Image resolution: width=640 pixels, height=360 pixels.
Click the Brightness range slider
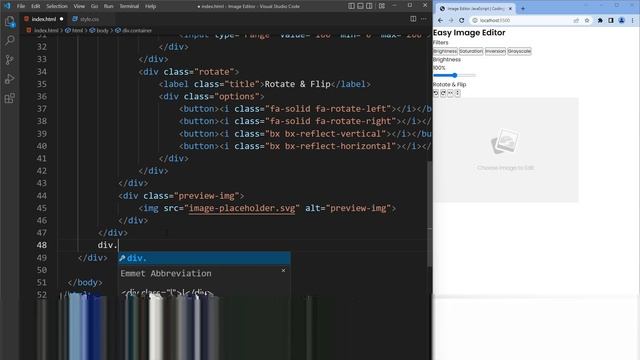[x=454, y=75]
